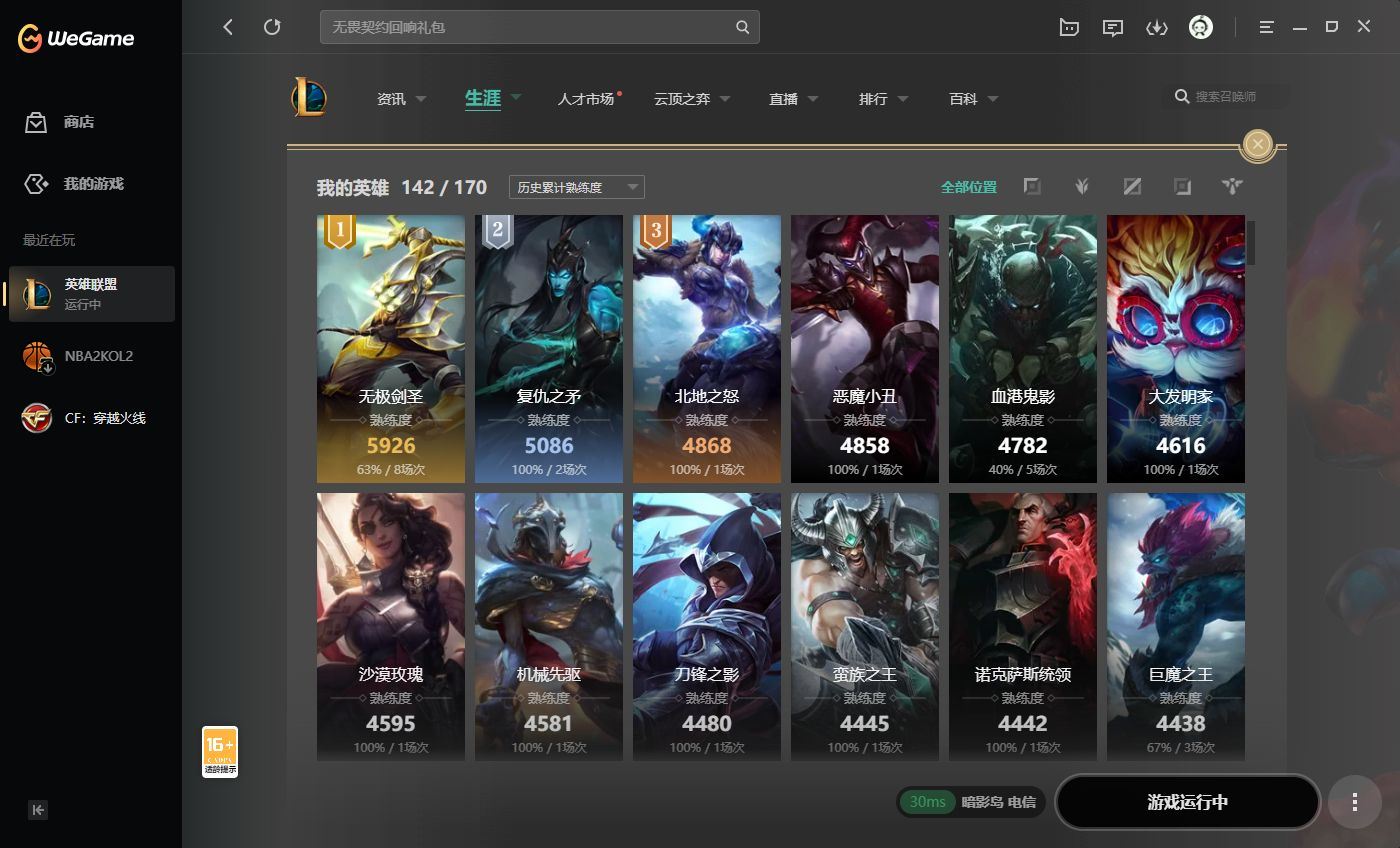Image resolution: width=1400 pixels, height=848 pixels.
Task: Click the 游戏运行中 button
Action: click(x=1187, y=802)
